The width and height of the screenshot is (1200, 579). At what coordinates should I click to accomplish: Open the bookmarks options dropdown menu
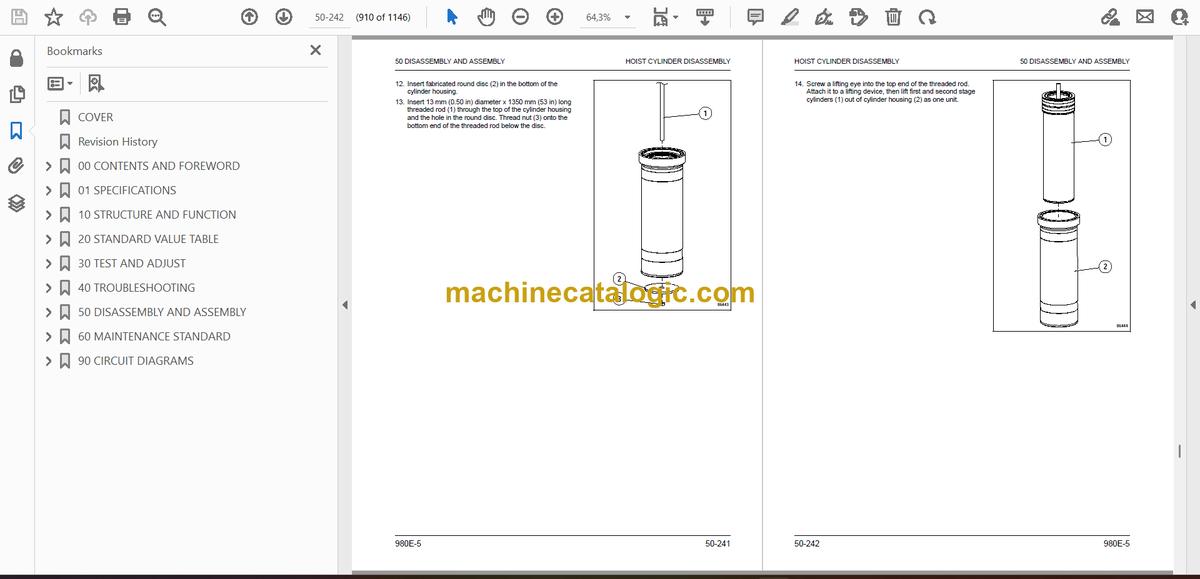tap(60, 84)
